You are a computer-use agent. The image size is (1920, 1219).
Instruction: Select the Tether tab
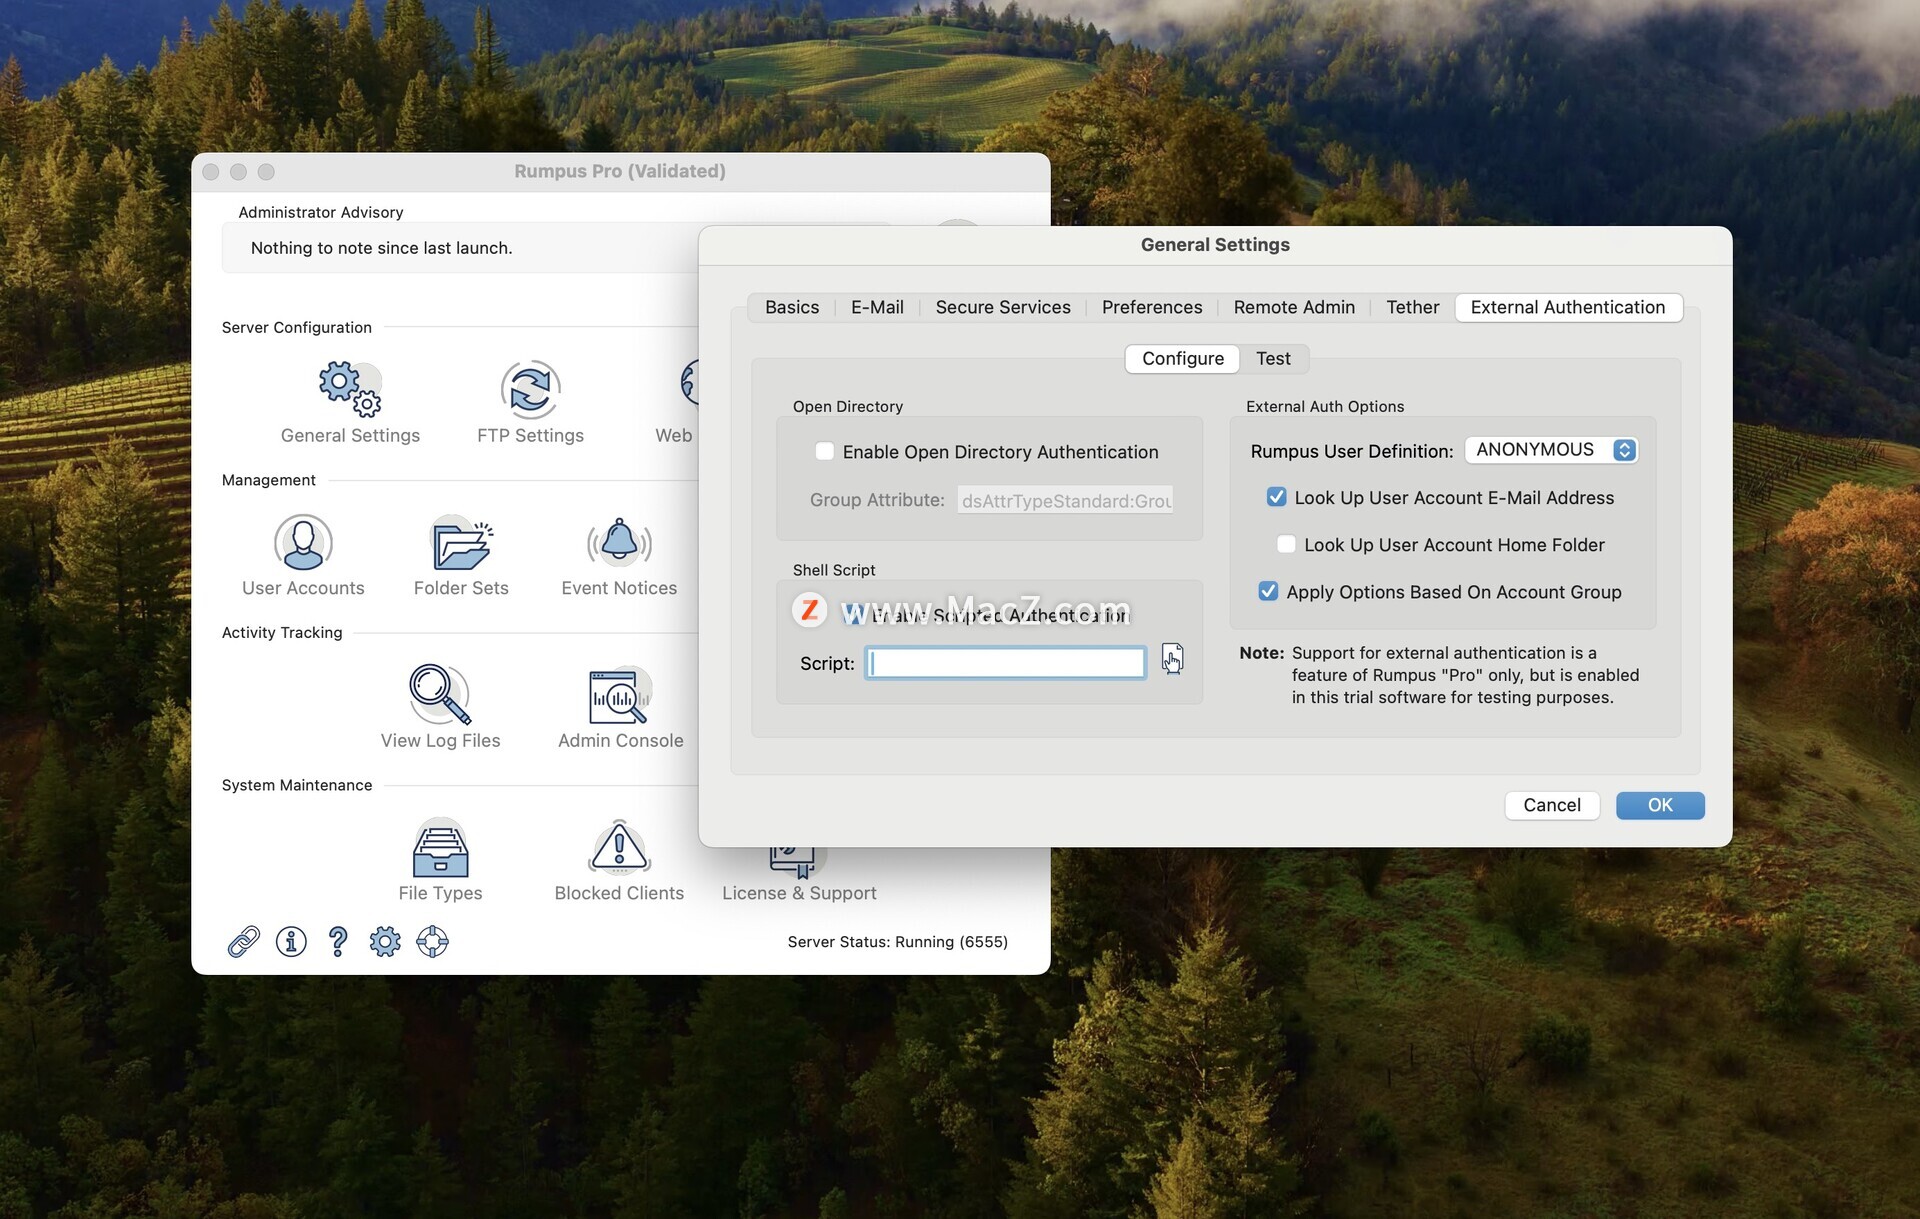(x=1412, y=307)
